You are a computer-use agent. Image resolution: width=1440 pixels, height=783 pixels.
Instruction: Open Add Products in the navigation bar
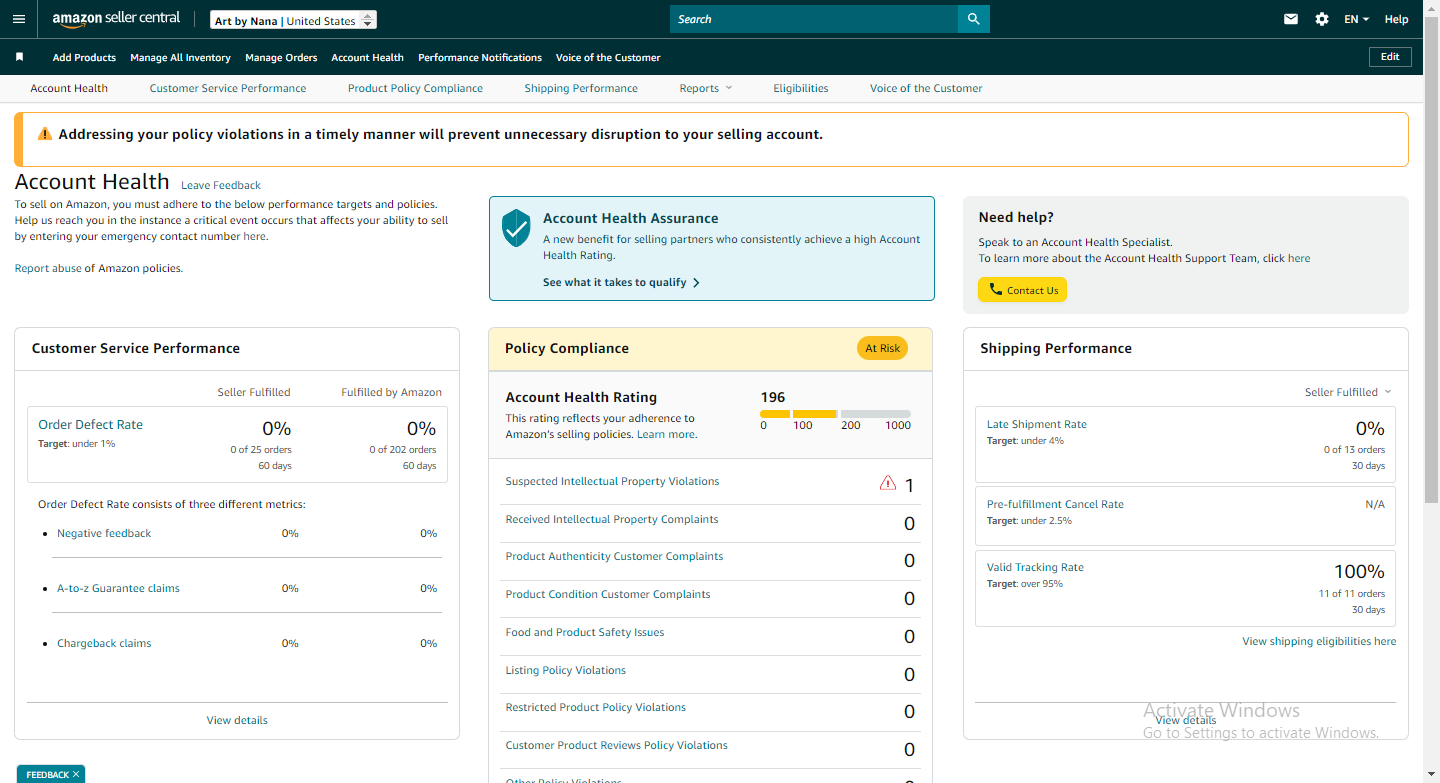(x=84, y=57)
